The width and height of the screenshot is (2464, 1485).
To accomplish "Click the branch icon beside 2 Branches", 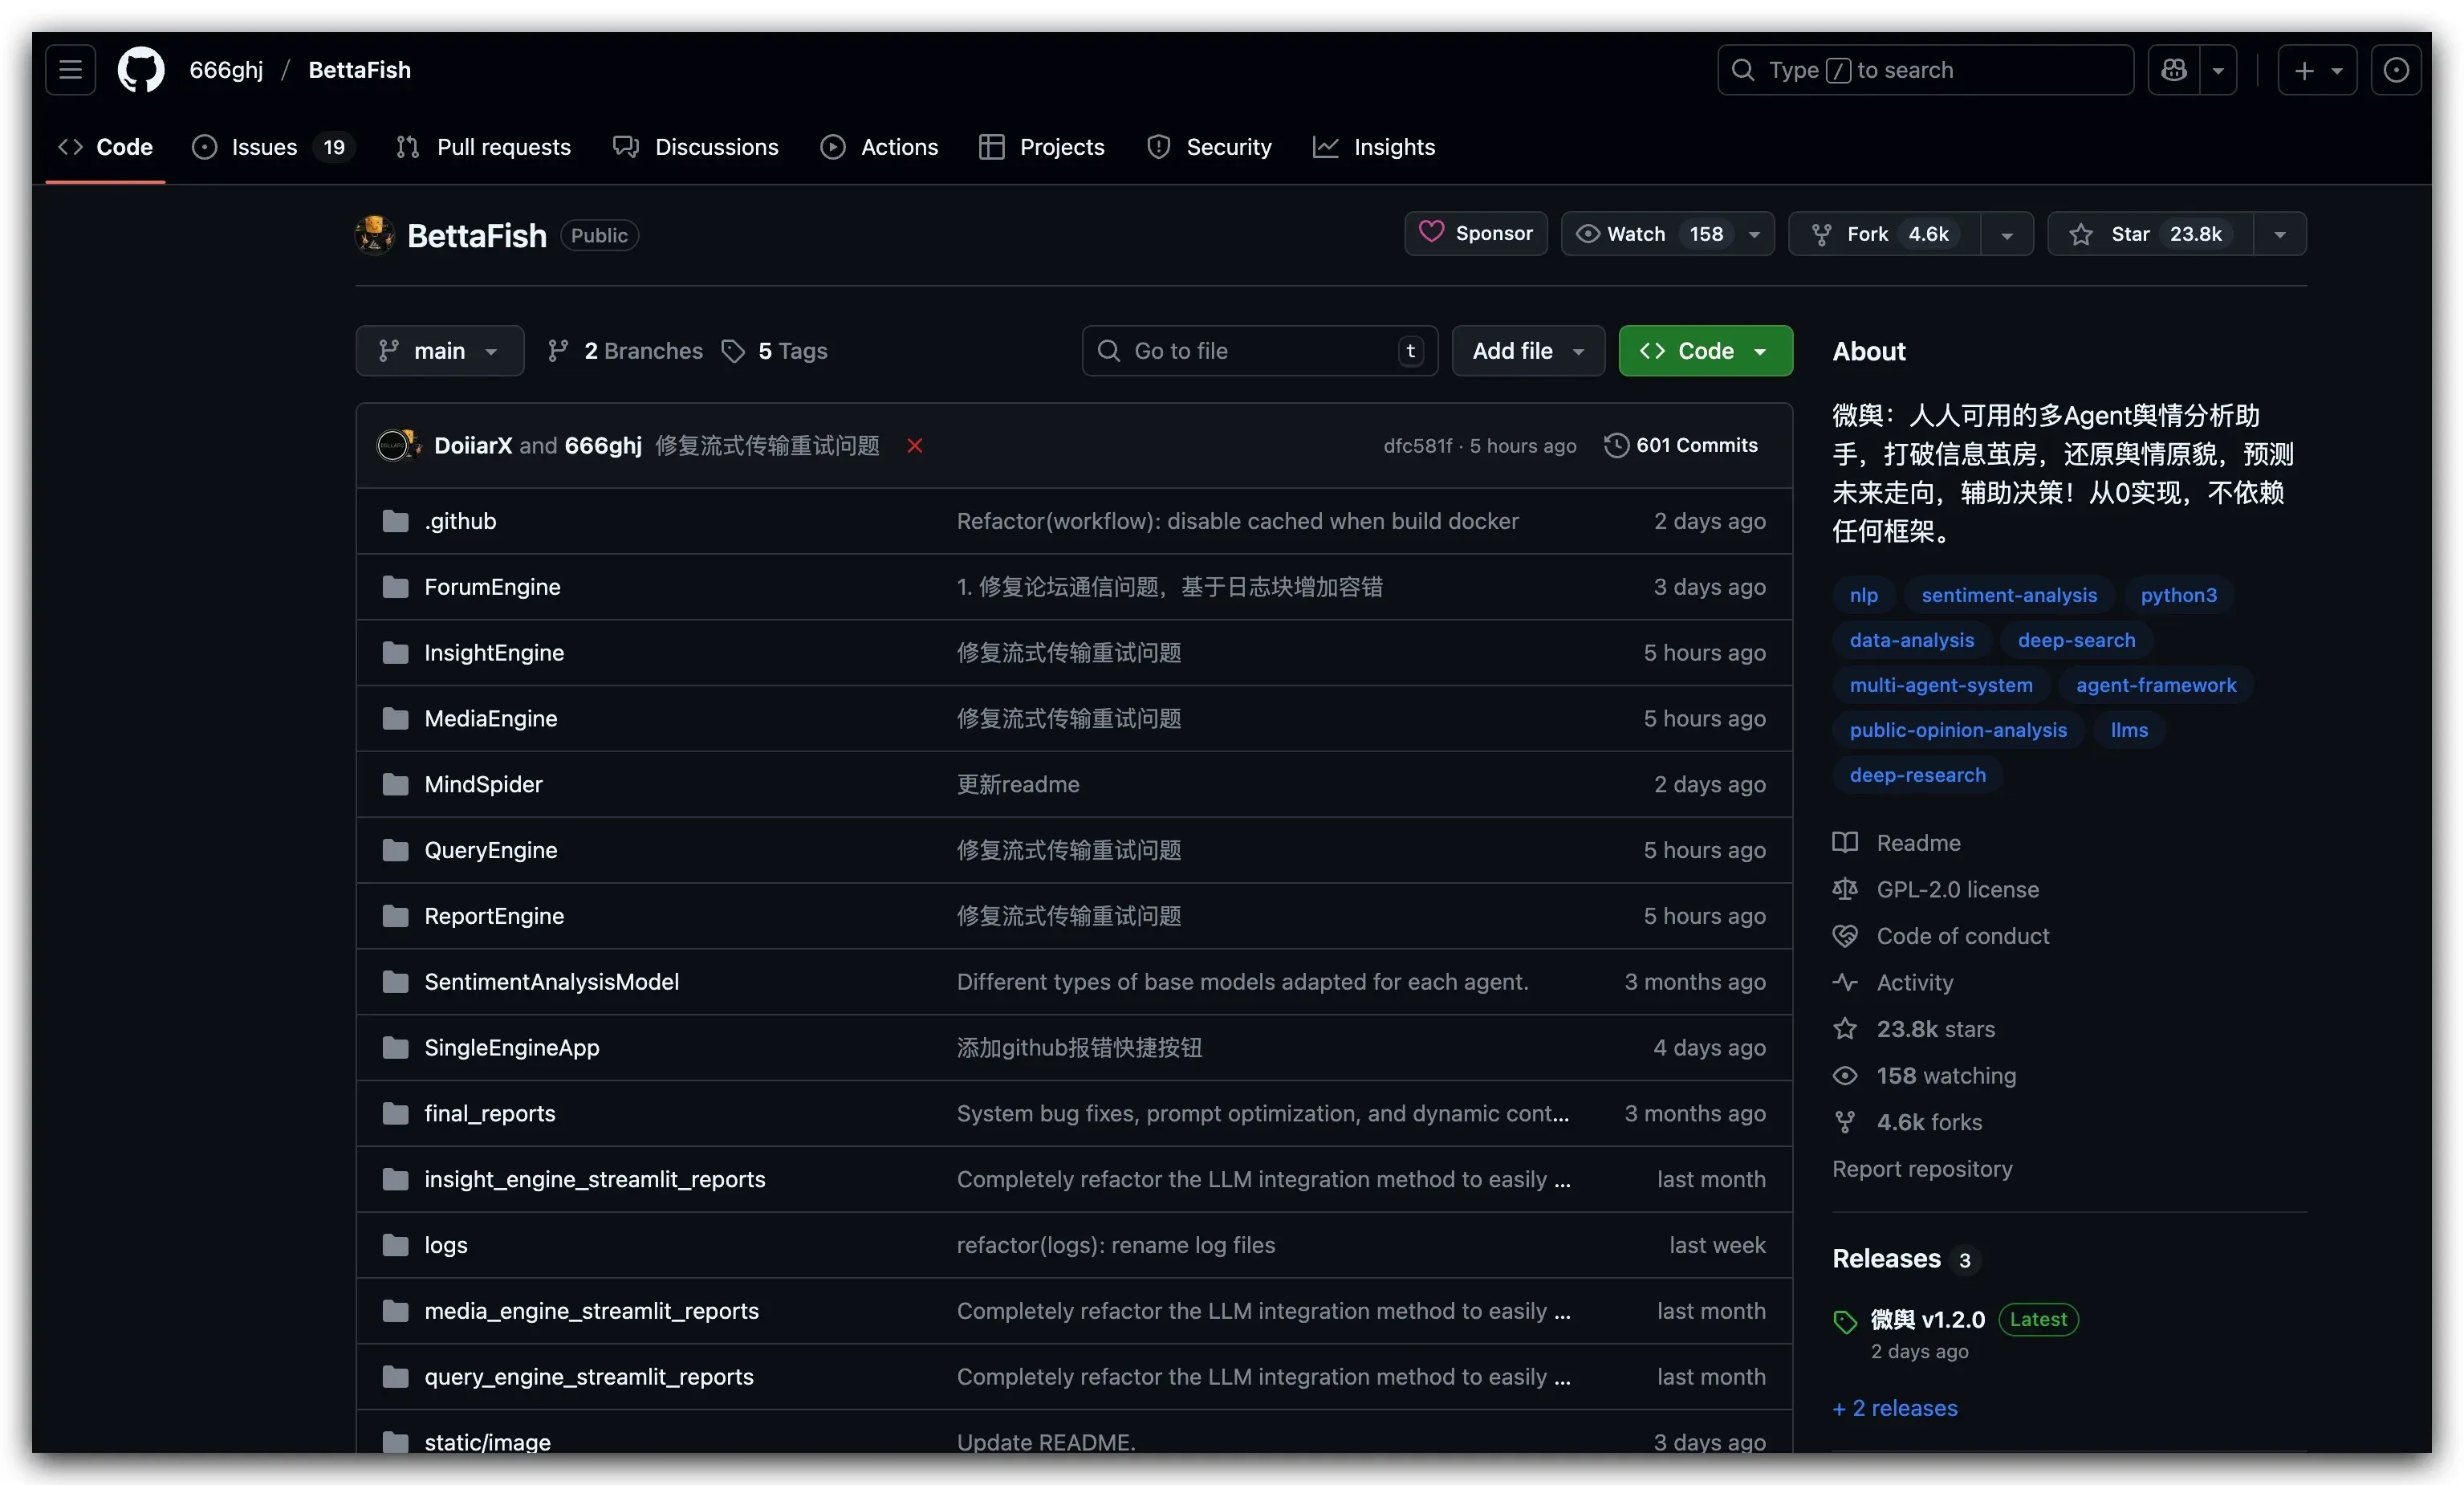I will (x=558, y=351).
